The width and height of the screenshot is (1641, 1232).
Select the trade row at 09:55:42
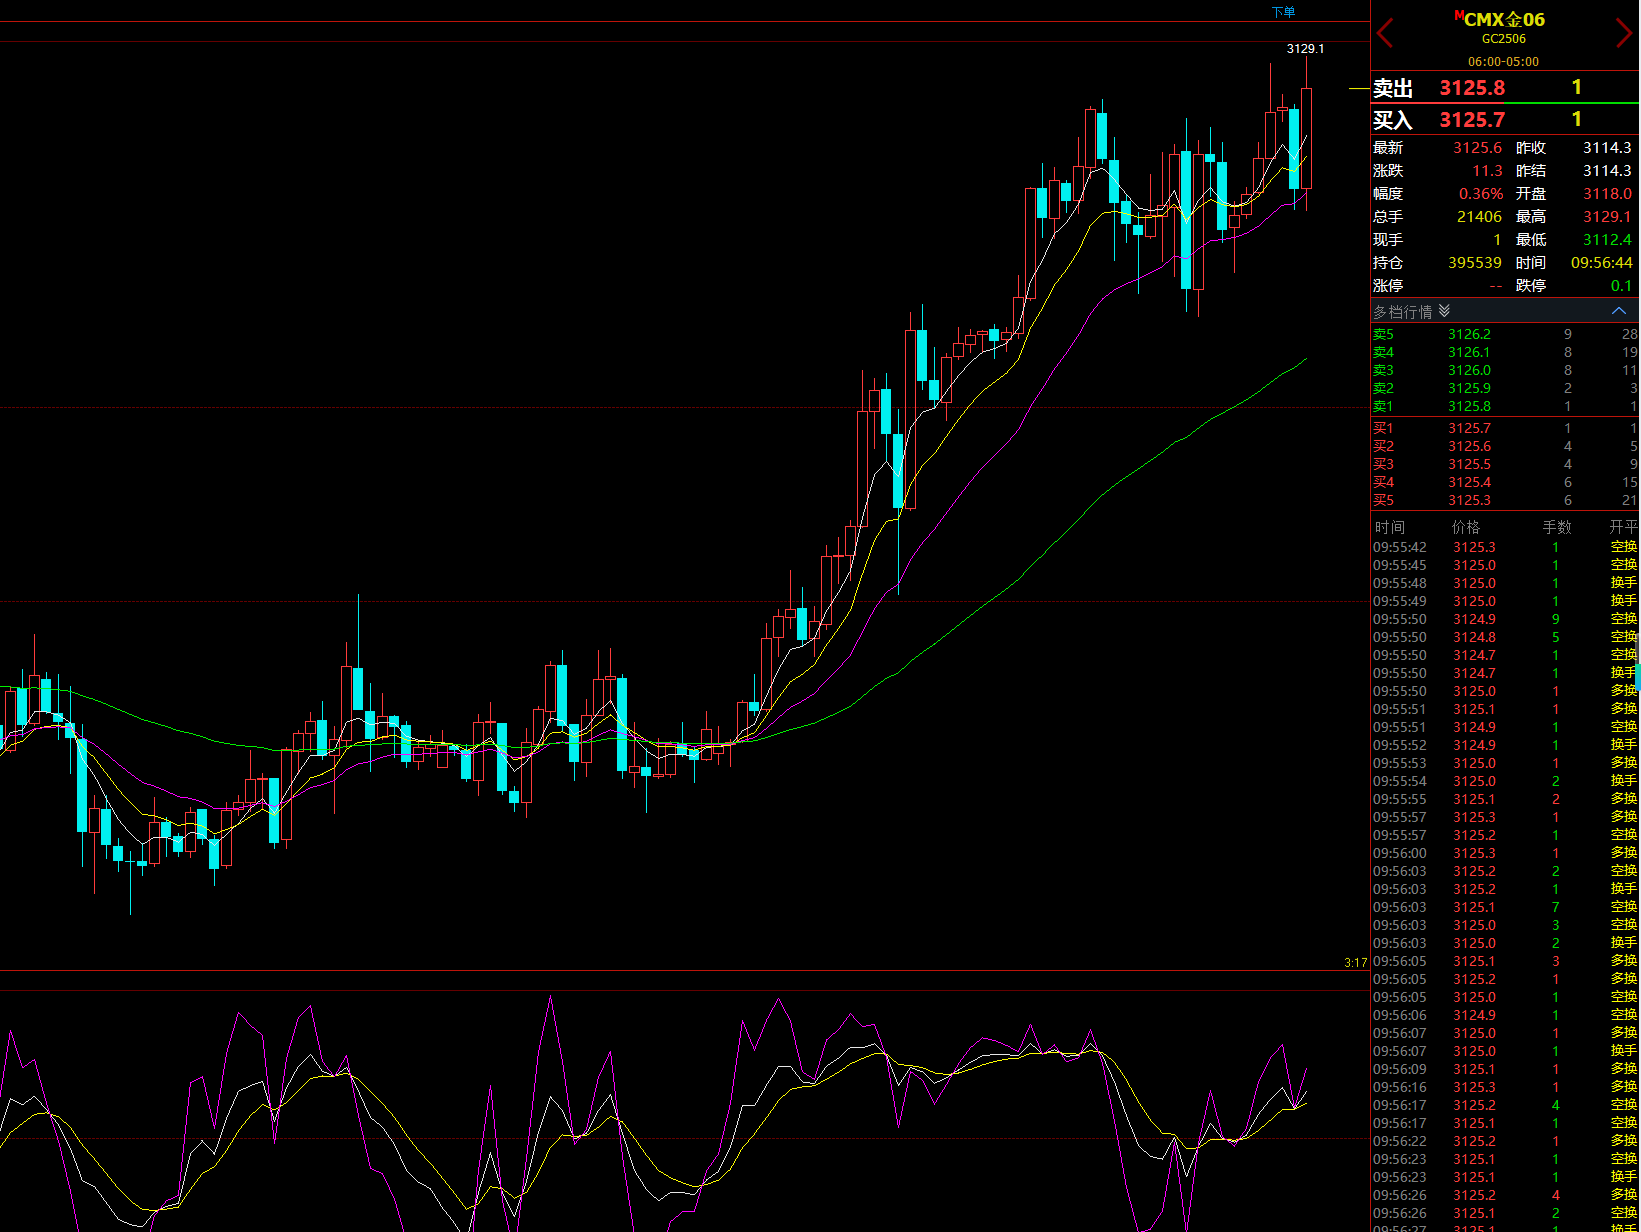pyautogui.click(x=1505, y=547)
